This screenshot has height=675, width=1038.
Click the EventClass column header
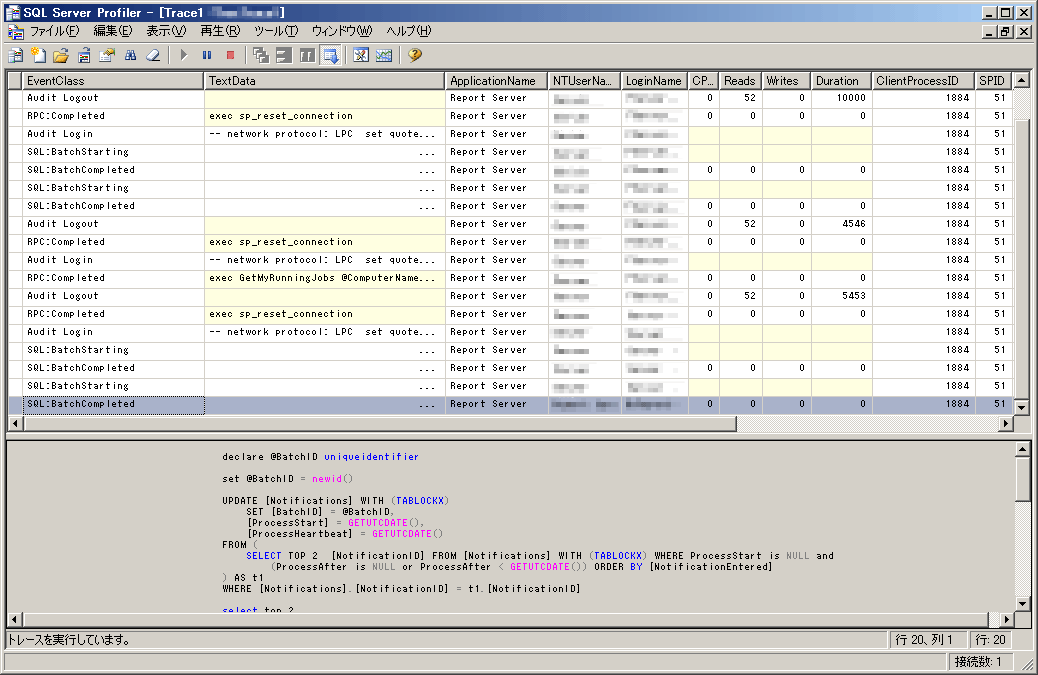113,81
